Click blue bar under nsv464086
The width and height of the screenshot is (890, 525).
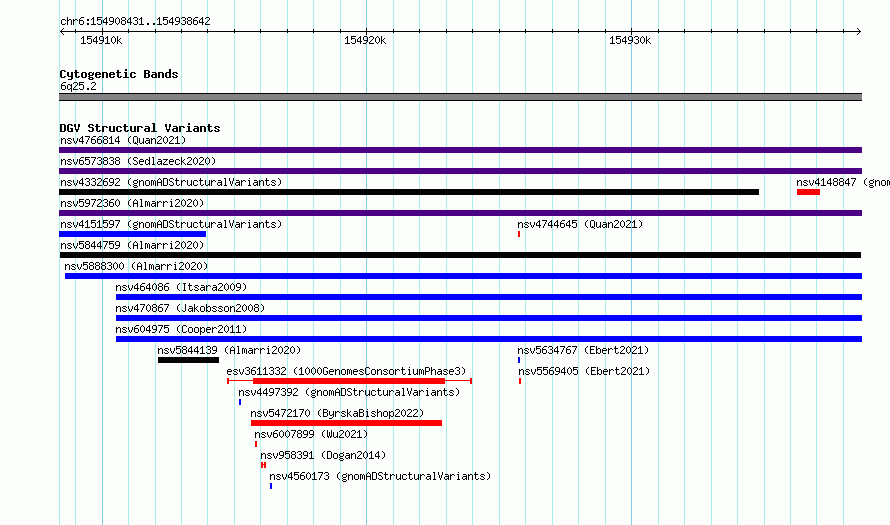489,297
